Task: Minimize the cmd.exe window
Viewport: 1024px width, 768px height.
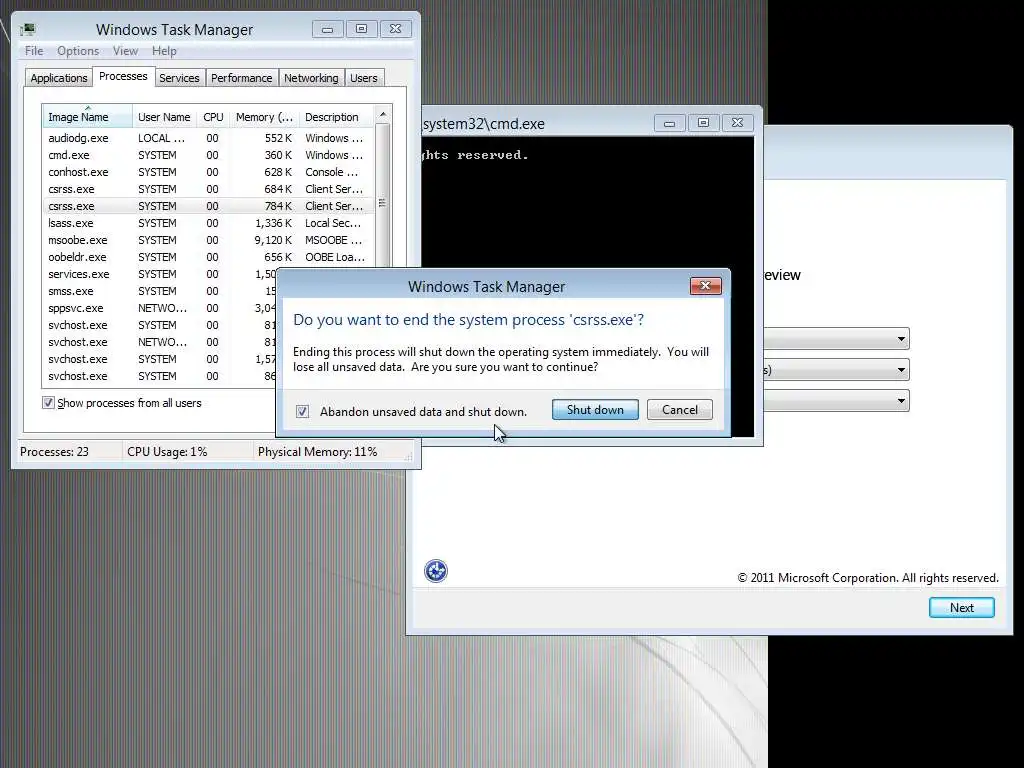Action: click(x=669, y=123)
